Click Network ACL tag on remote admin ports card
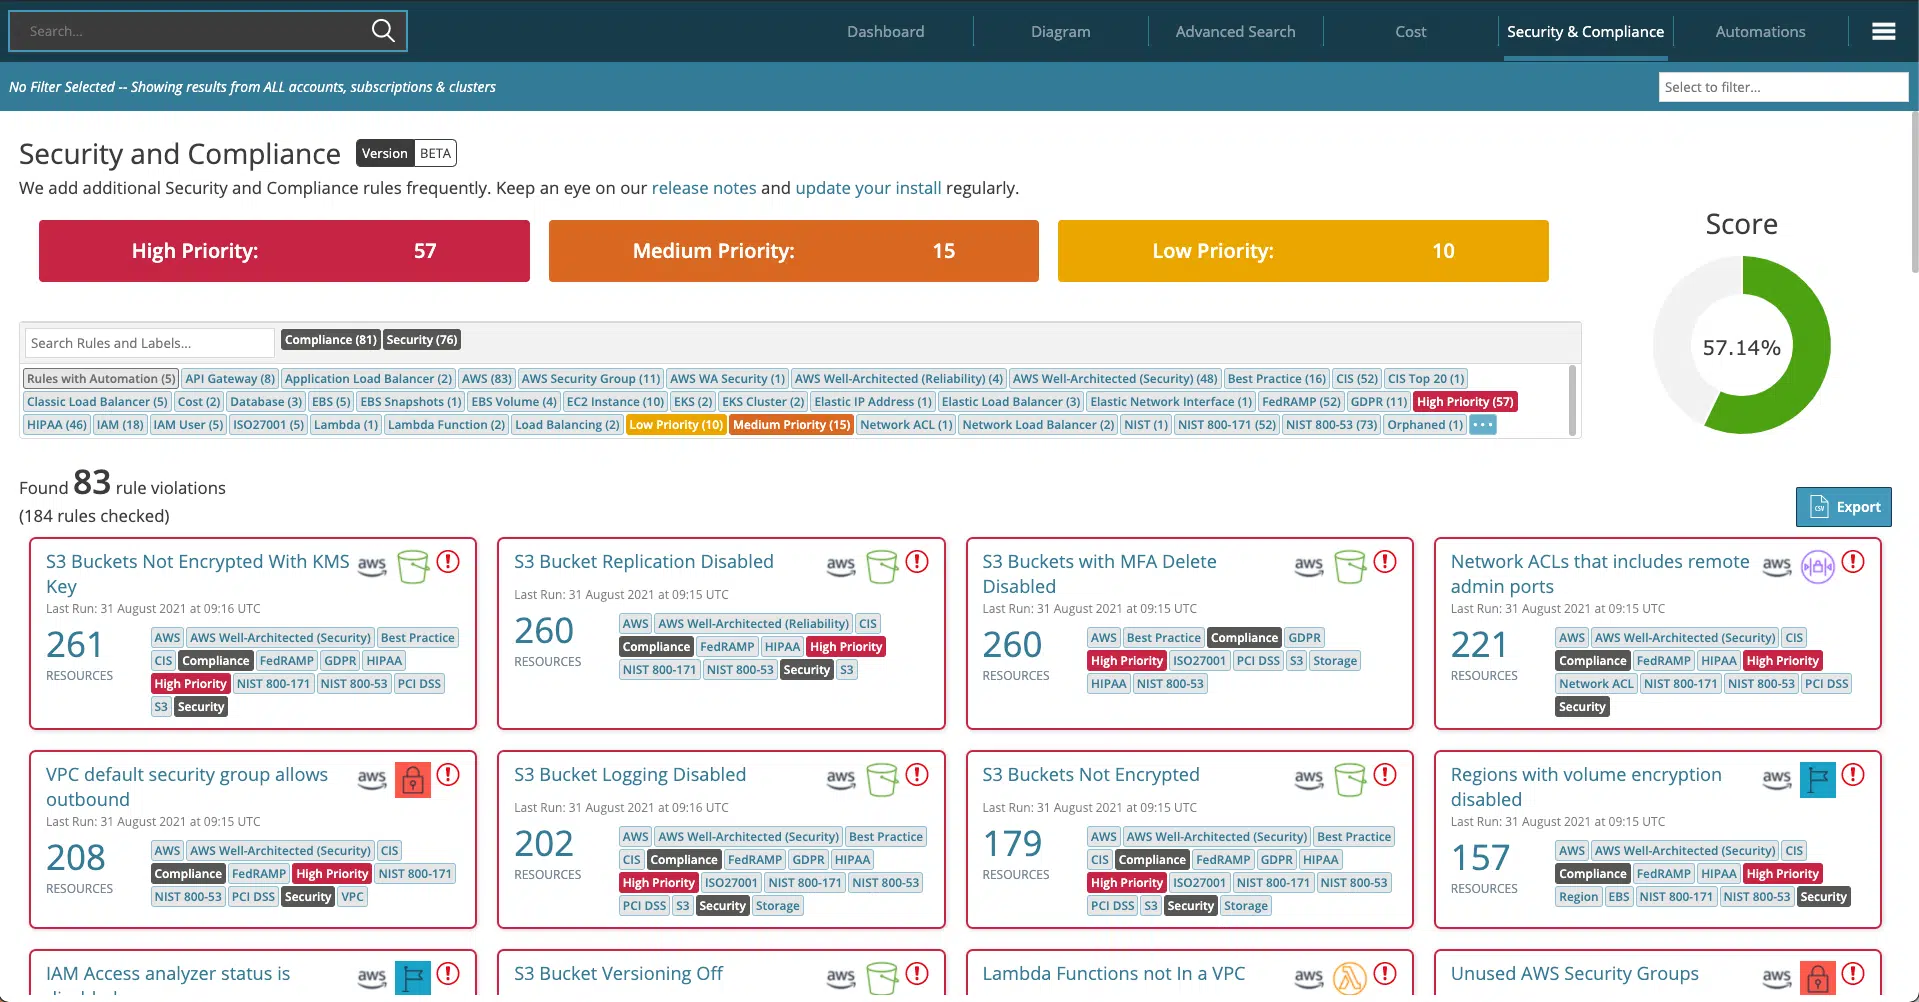This screenshot has height=1002, width=1919. tap(1596, 684)
